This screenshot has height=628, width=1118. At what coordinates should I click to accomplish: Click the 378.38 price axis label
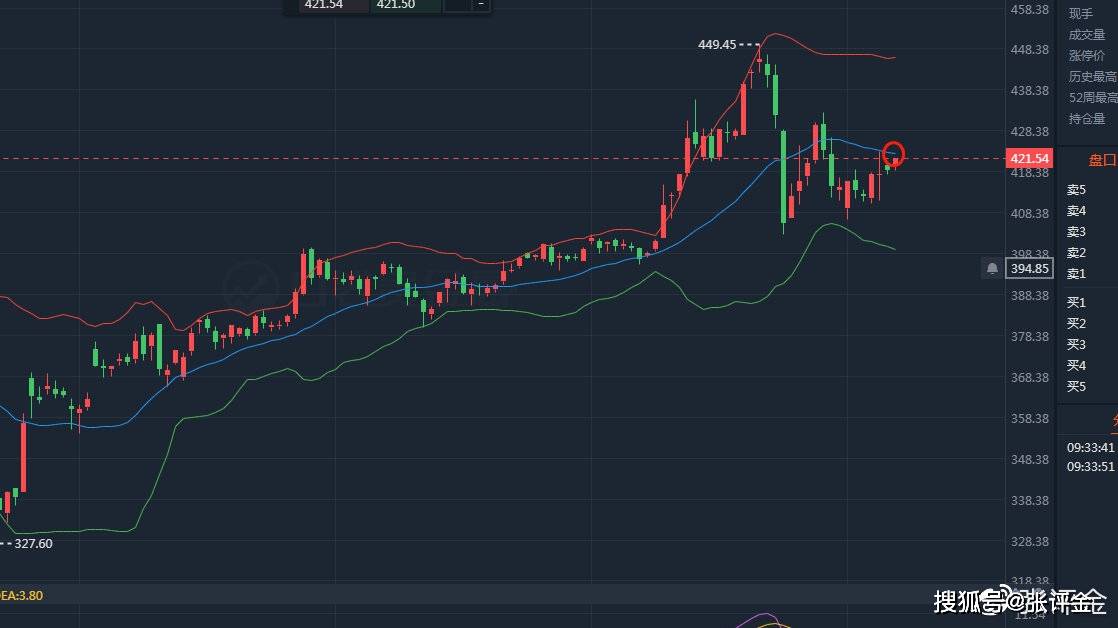1030,336
